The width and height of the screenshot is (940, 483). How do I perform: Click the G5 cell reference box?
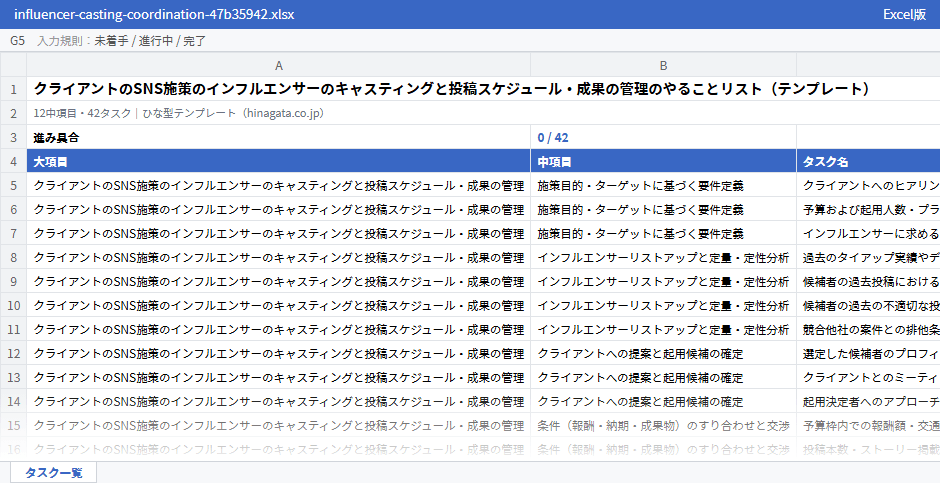(17, 41)
